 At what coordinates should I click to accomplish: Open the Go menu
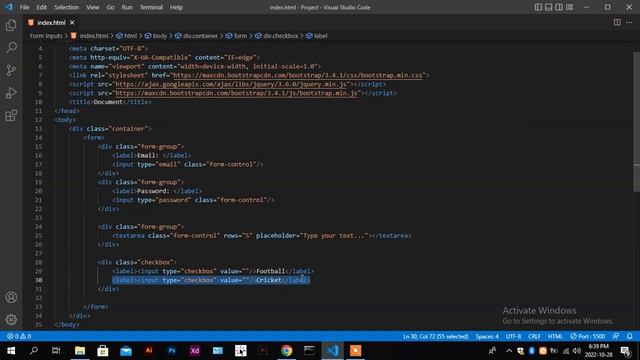[111, 7]
